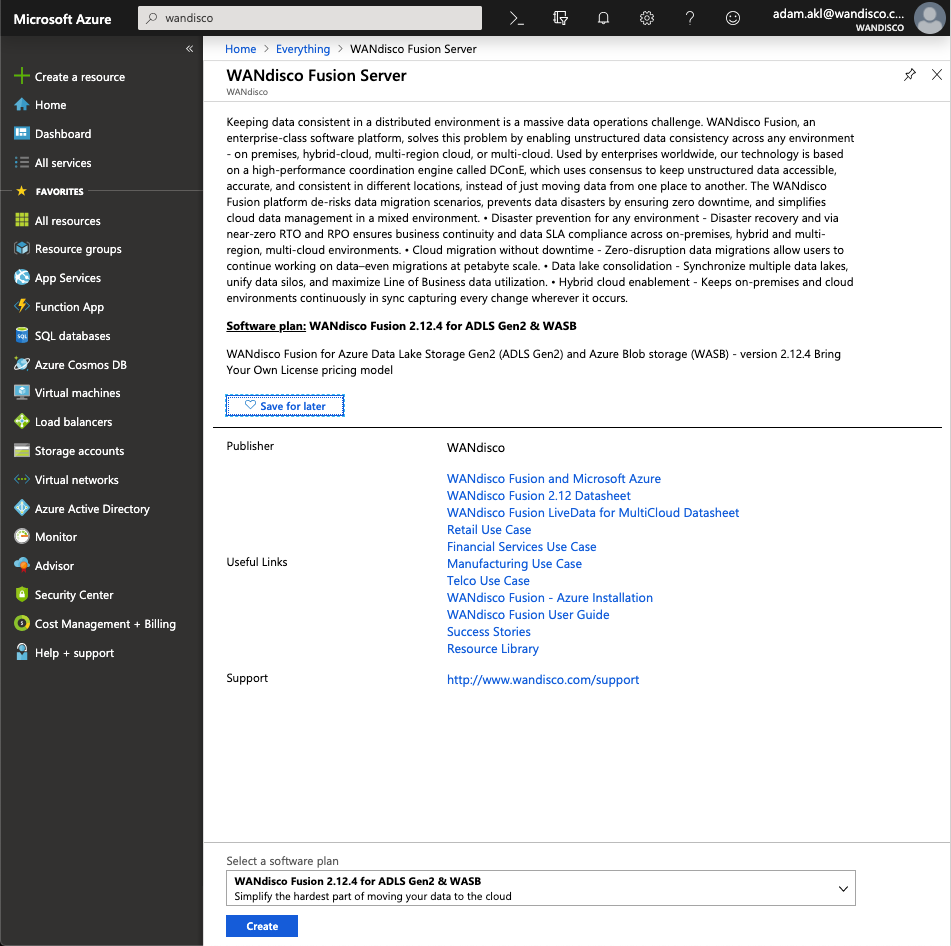Collapse the sidebar with the double chevron
Screen dimensions: 951x946
[189, 49]
